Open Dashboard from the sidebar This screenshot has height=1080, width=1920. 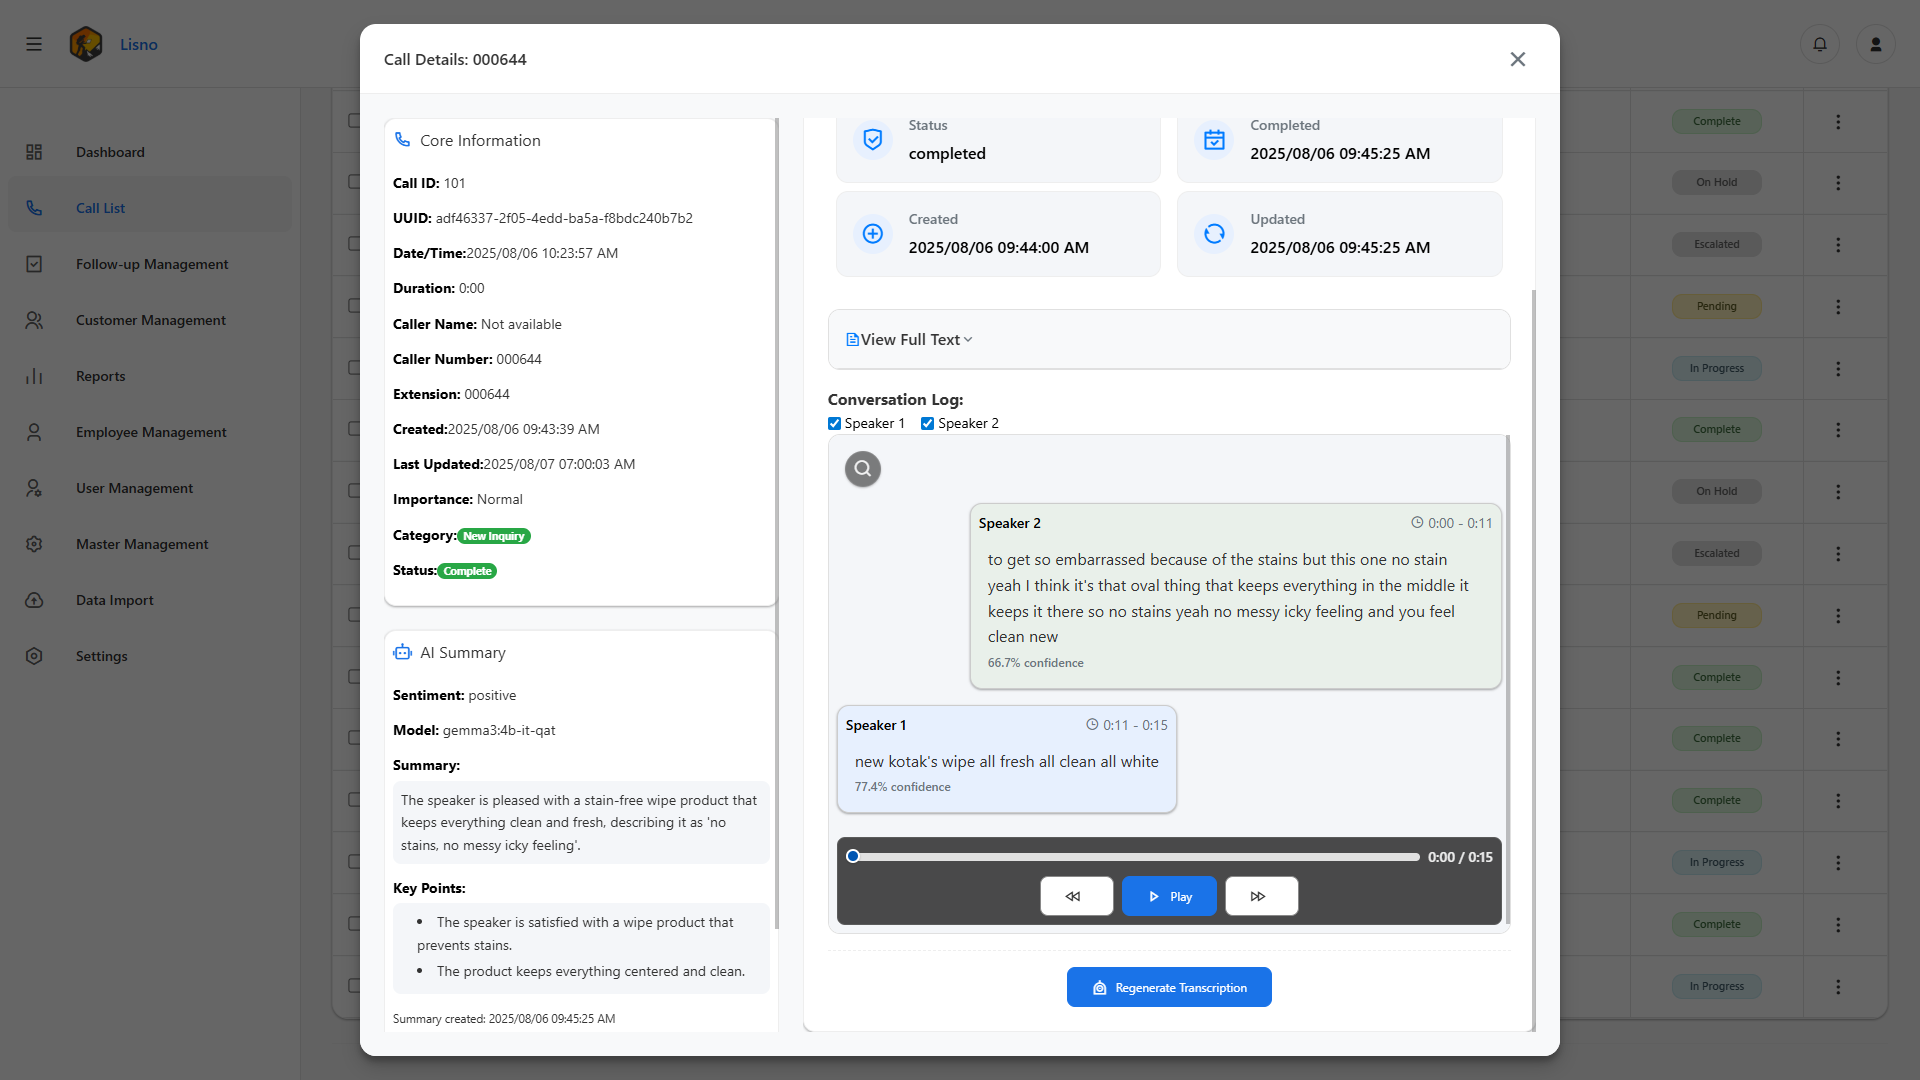click(x=110, y=152)
